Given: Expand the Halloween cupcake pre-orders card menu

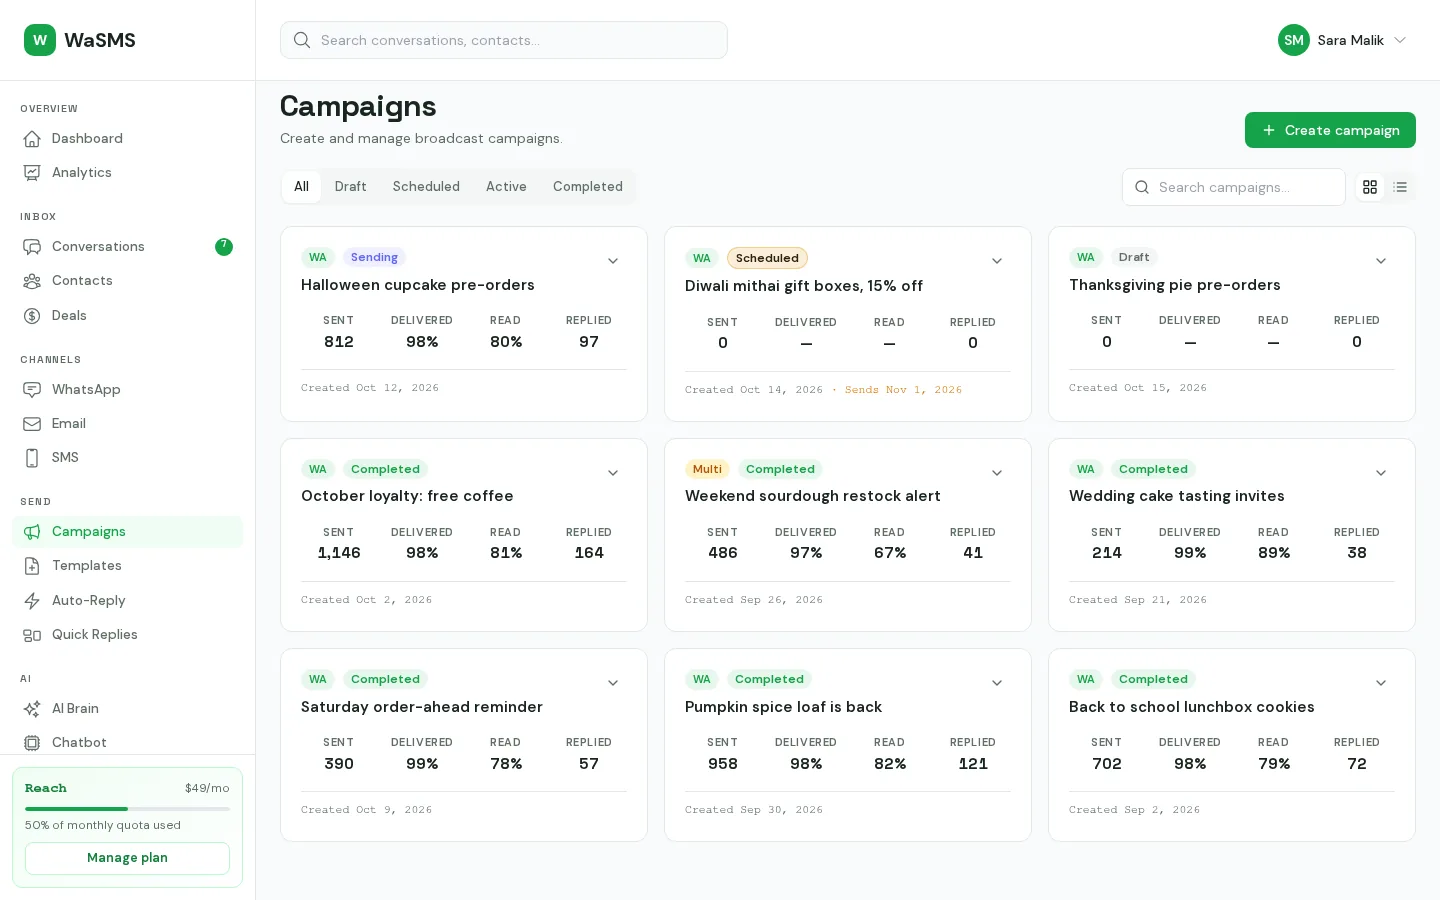Looking at the screenshot, I should [x=613, y=261].
